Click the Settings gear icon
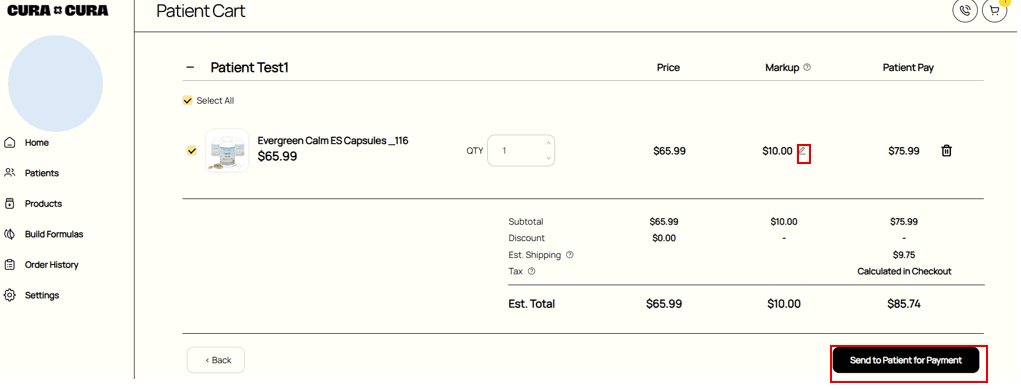 (x=10, y=295)
